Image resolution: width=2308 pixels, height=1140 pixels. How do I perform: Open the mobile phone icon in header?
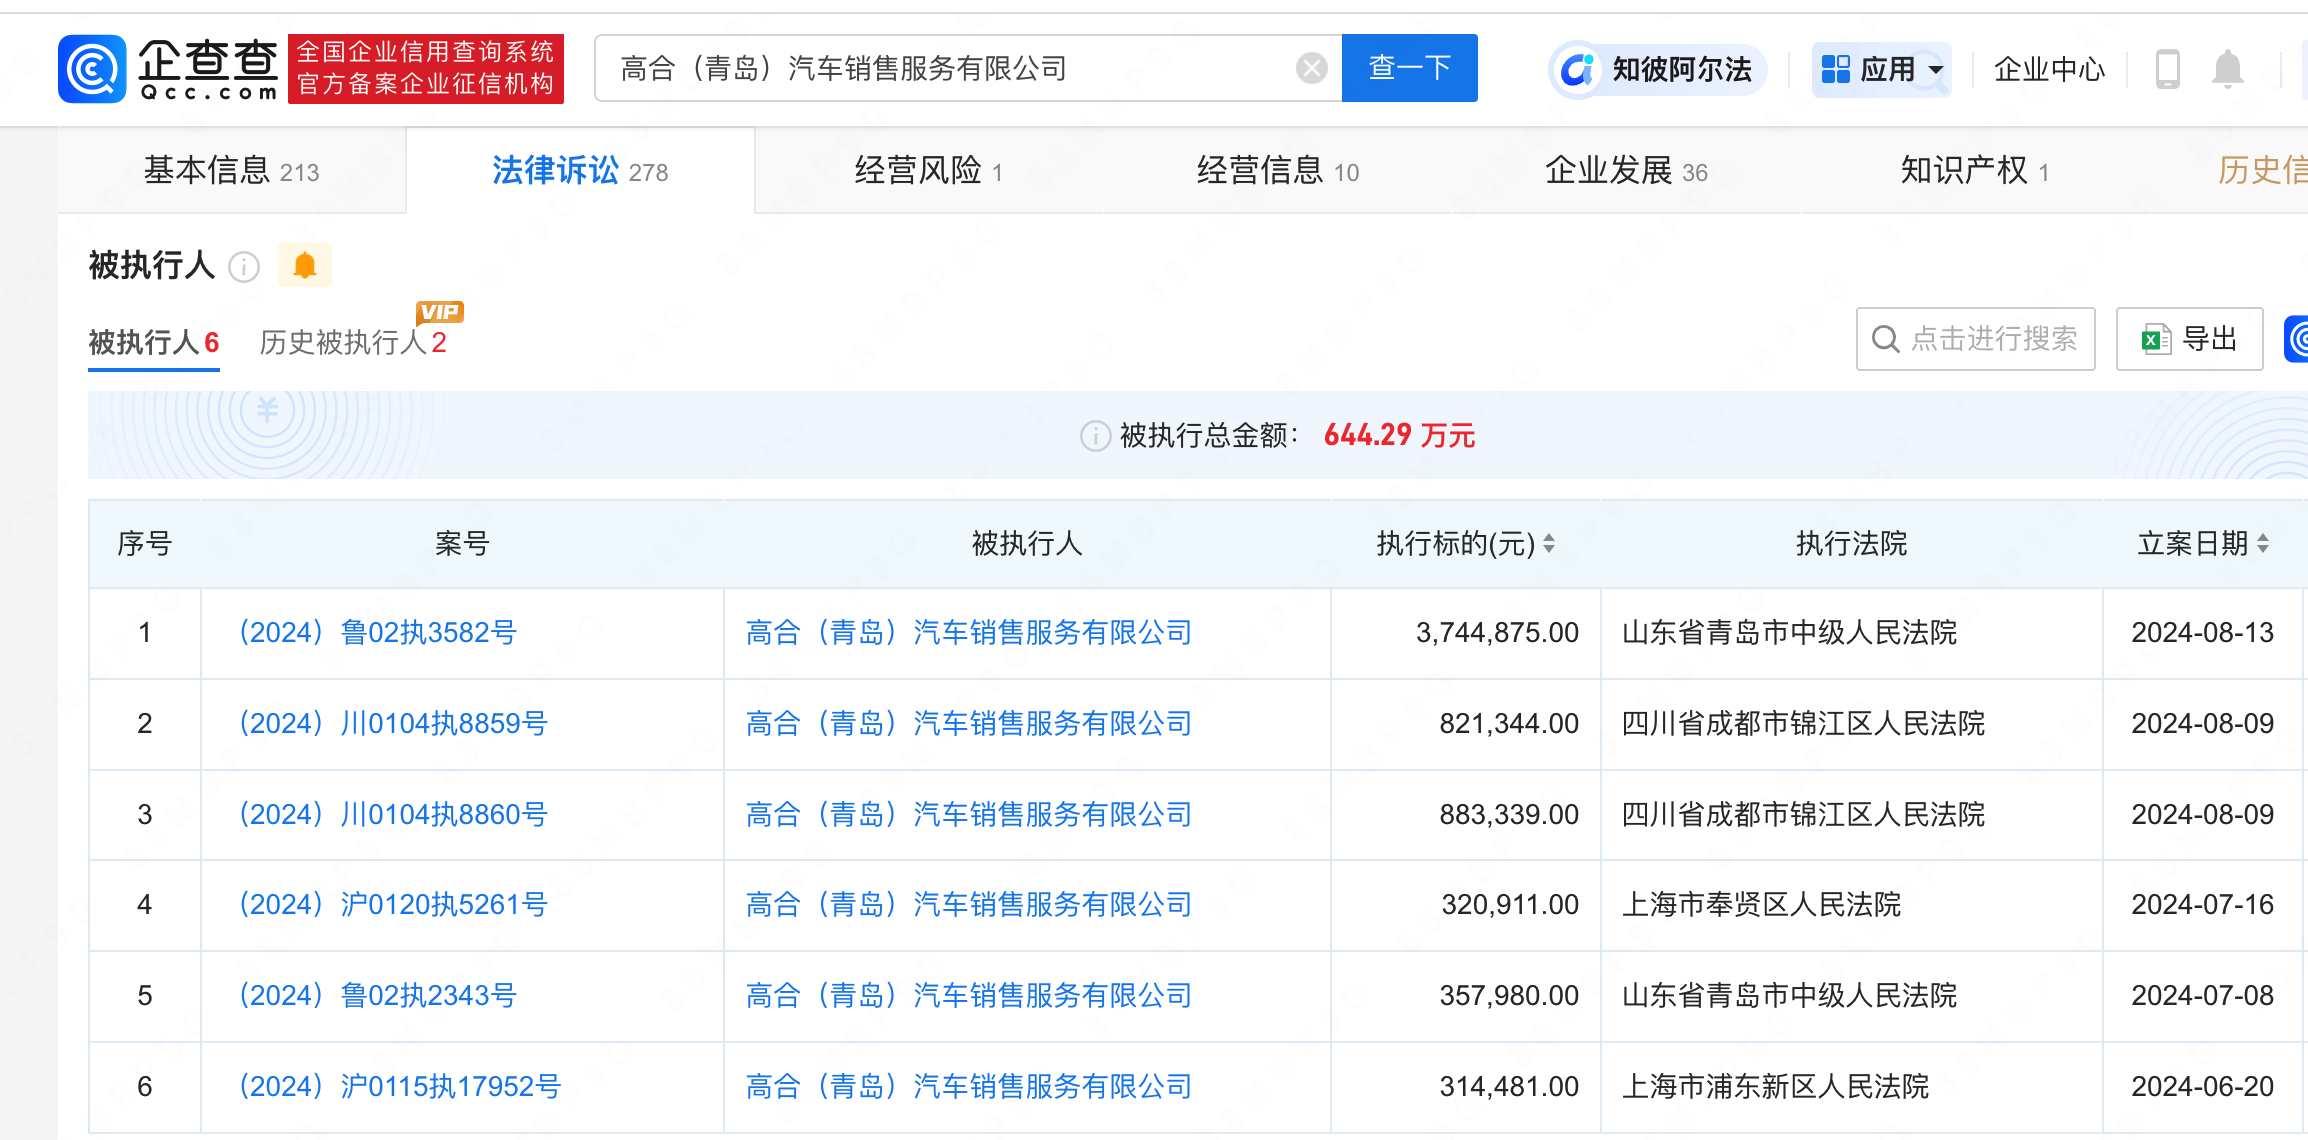click(x=2167, y=70)
